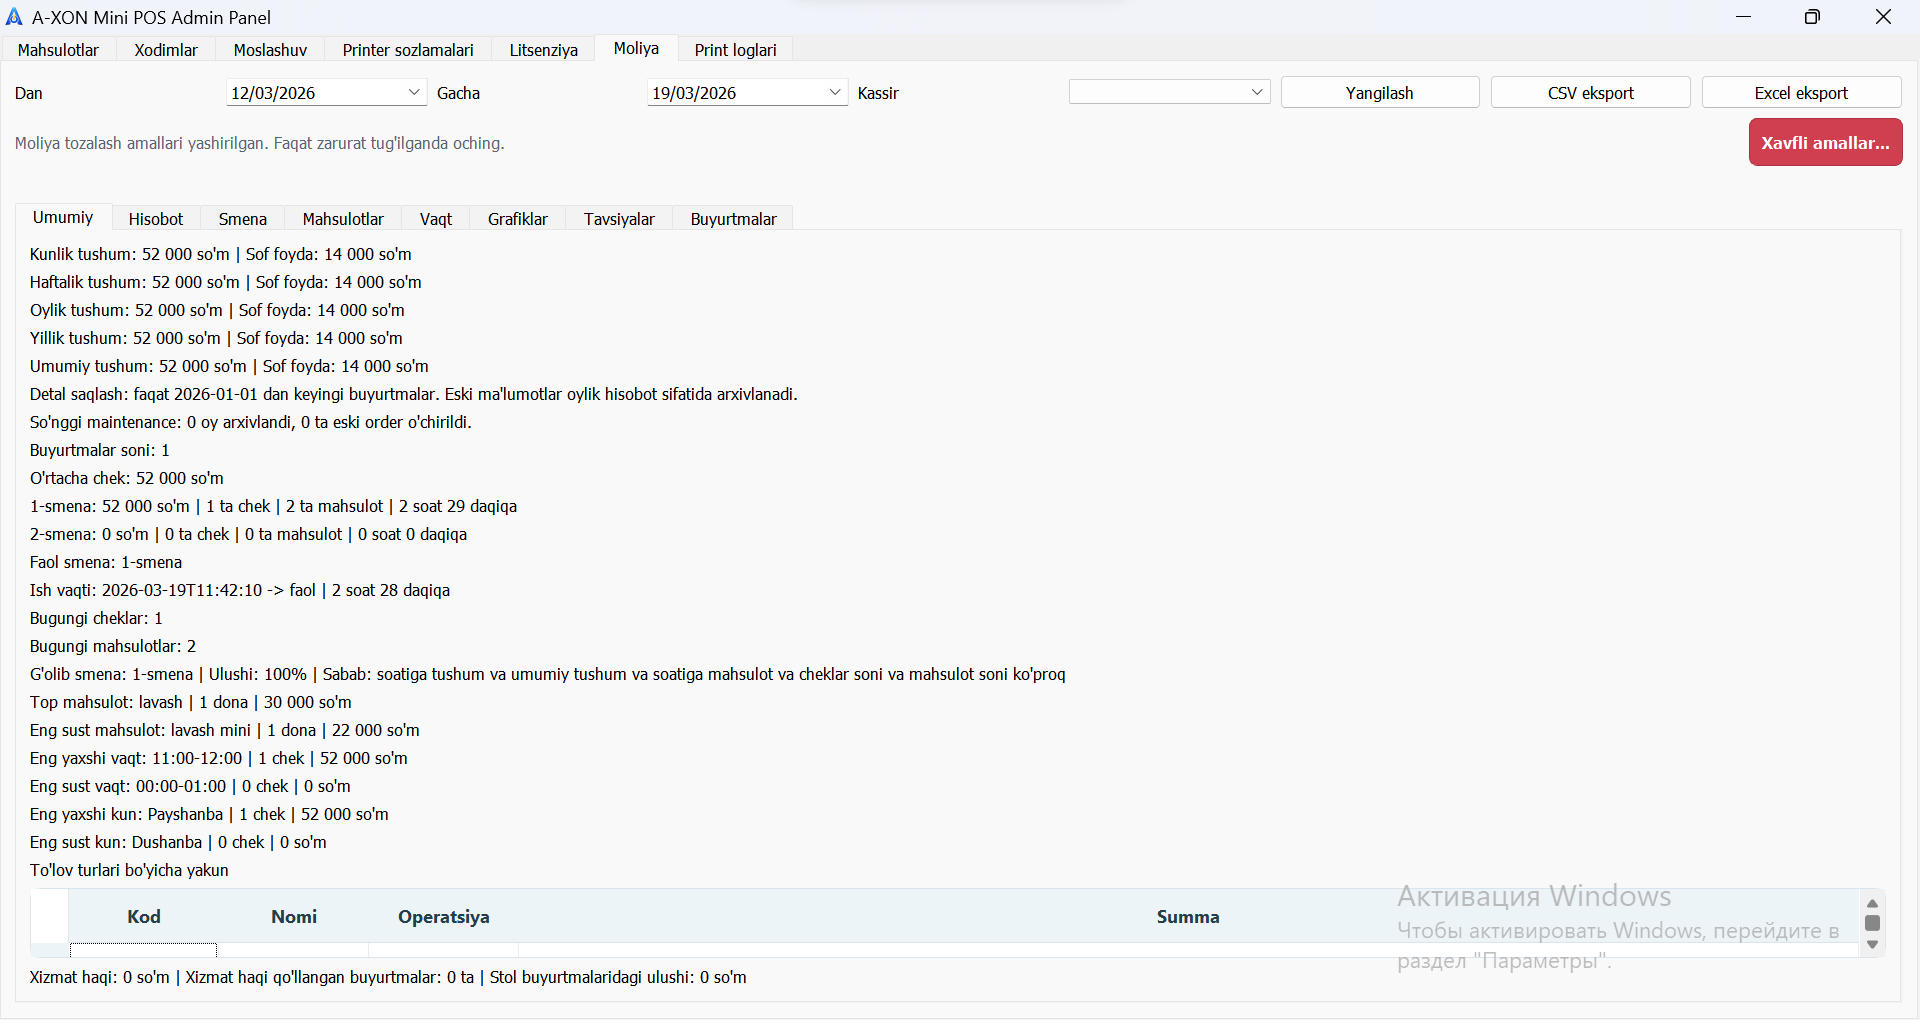Show the Grafiklar sub-tab
1920x1020 pixels.
click(x=517, y=219)
